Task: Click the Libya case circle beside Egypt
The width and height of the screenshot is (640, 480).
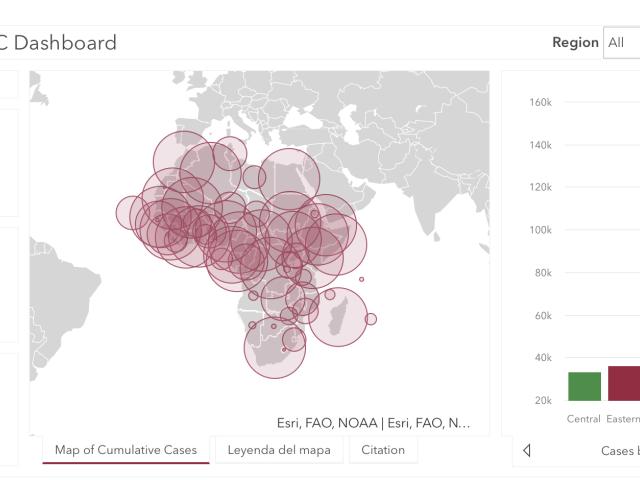Action: (x=254, y=177)
